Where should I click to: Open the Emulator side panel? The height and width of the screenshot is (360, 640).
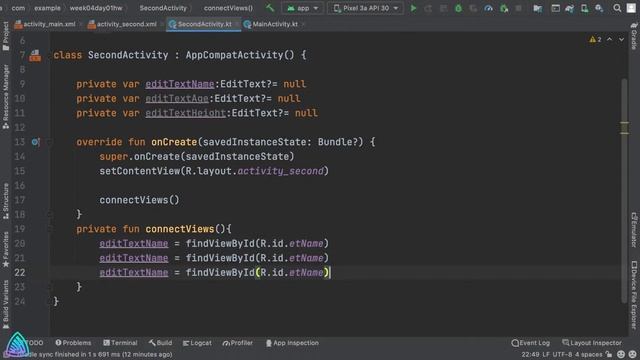[x=634, y=230]
